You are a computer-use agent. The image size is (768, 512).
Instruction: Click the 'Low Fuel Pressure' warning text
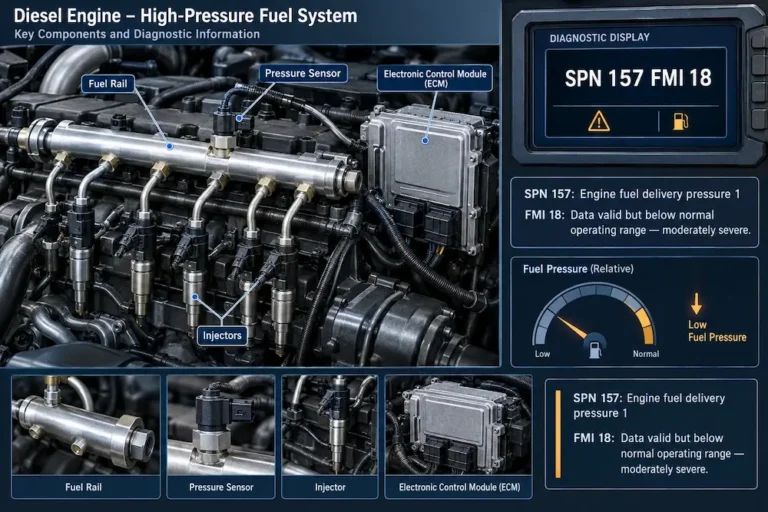pos(717,331)
